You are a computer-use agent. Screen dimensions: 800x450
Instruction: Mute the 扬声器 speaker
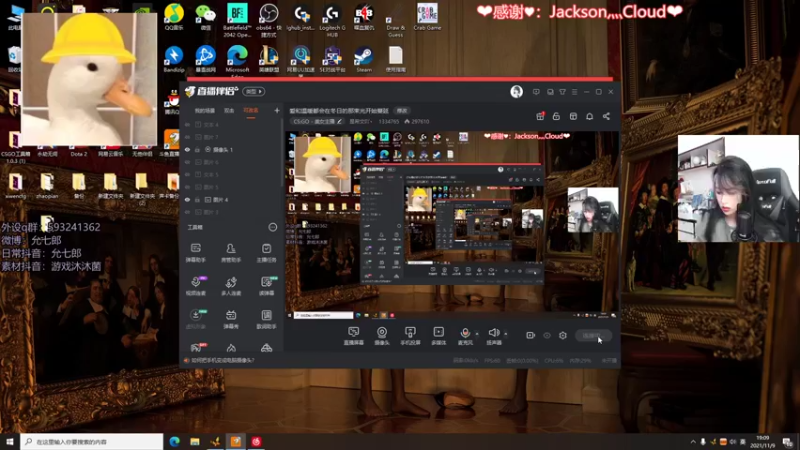tap(493, 336)
